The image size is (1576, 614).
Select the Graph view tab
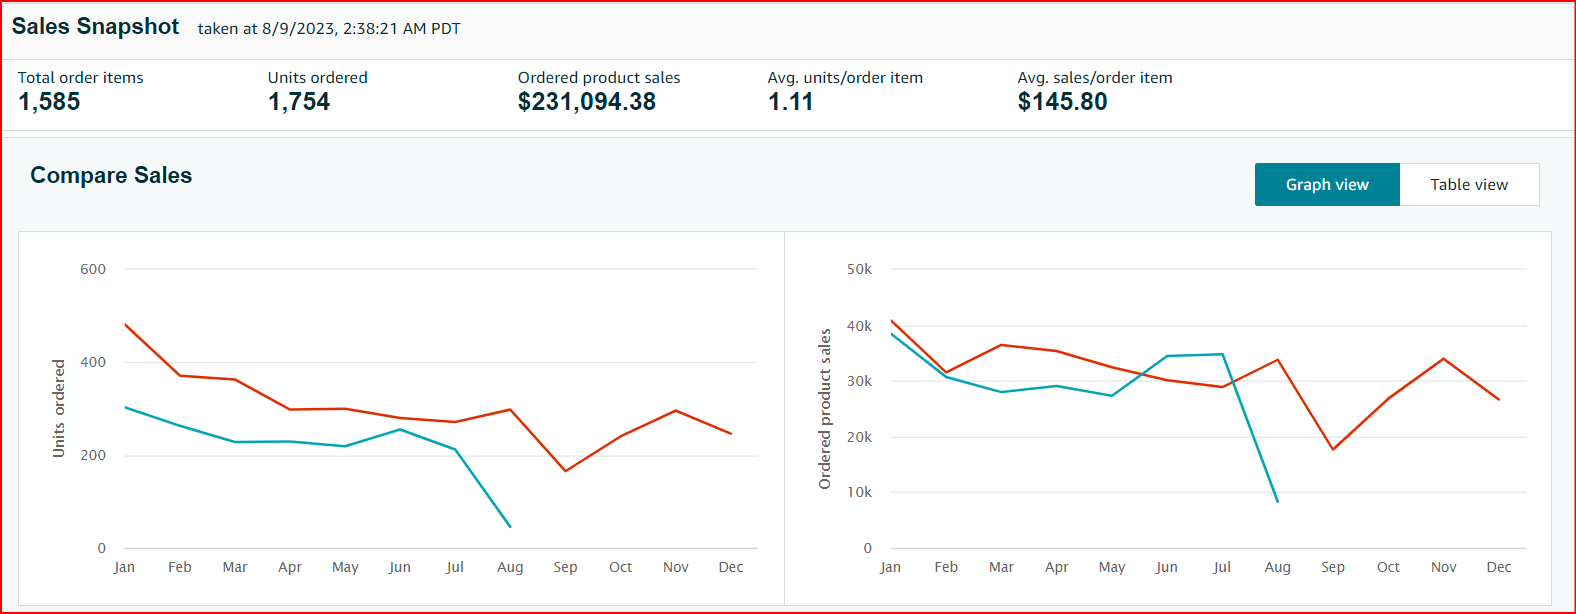1326,185
